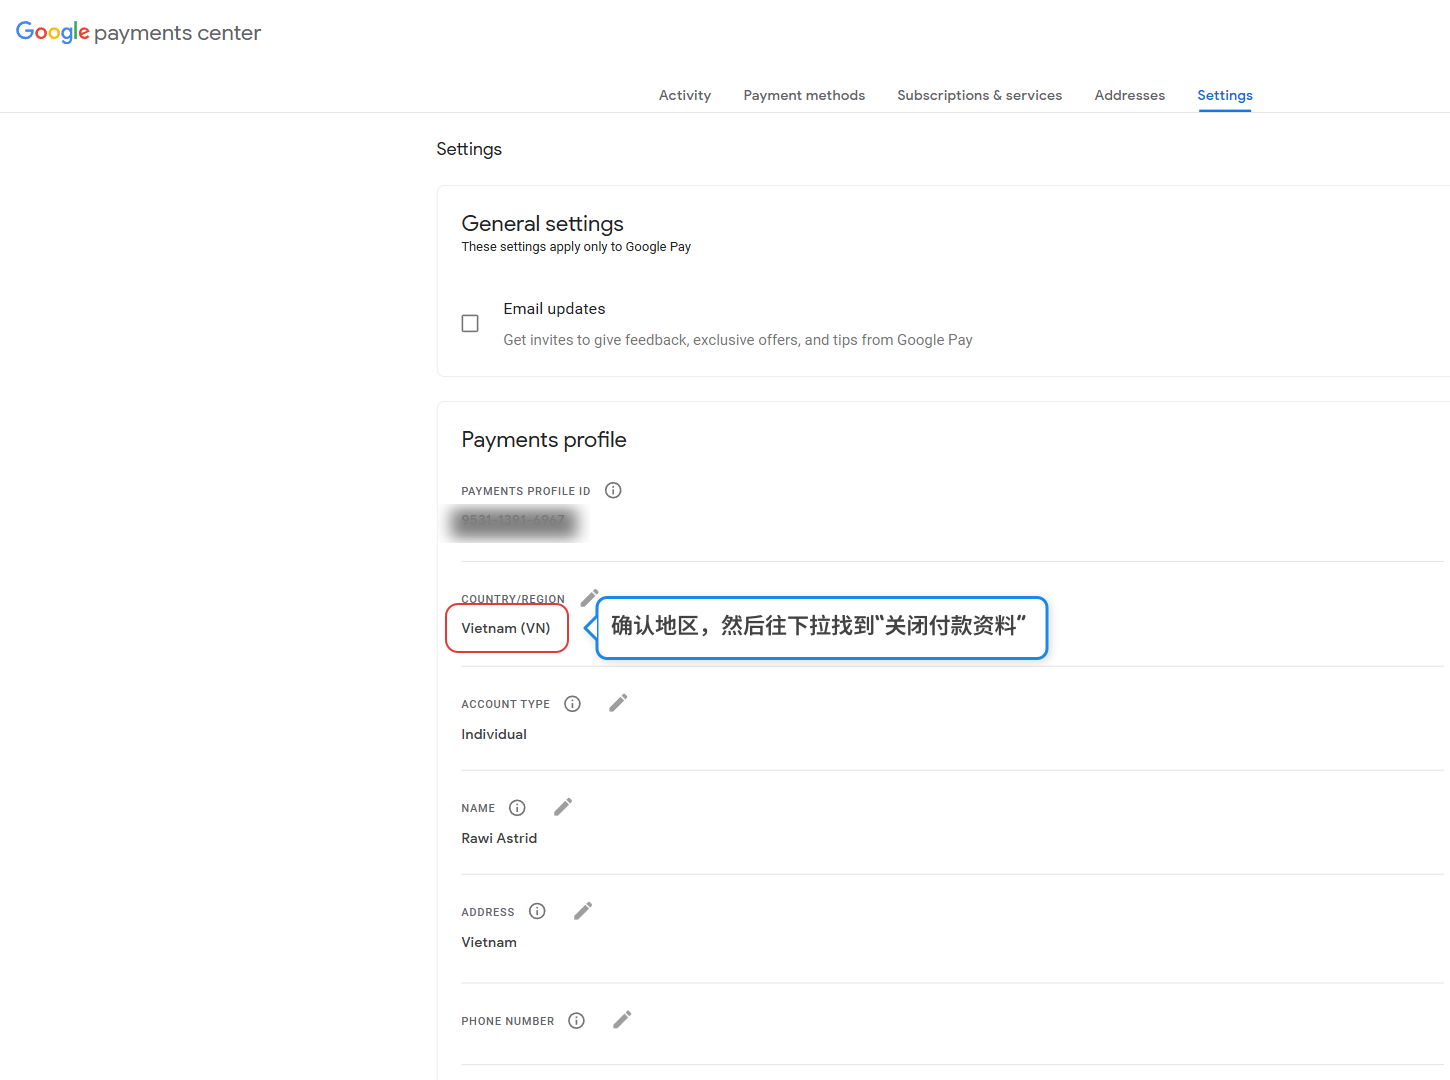Select the Settings tab
The height and width of the screenshot is (1080, 1450).
(x=1225, y=95)
